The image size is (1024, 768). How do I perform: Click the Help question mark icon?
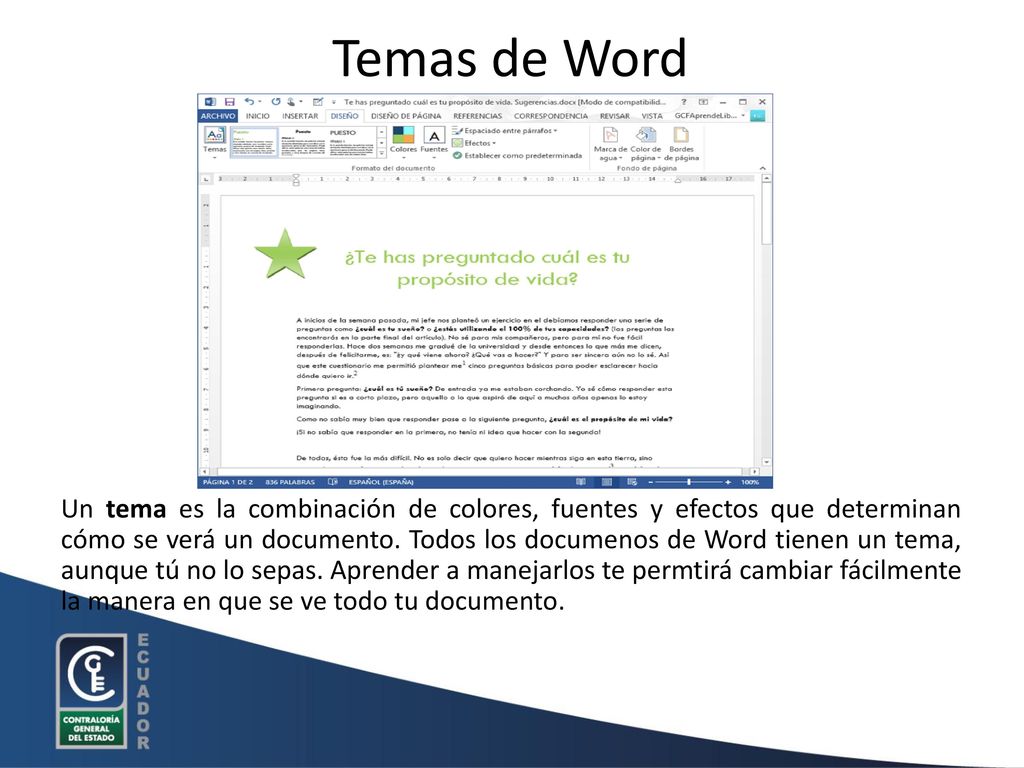684,102
